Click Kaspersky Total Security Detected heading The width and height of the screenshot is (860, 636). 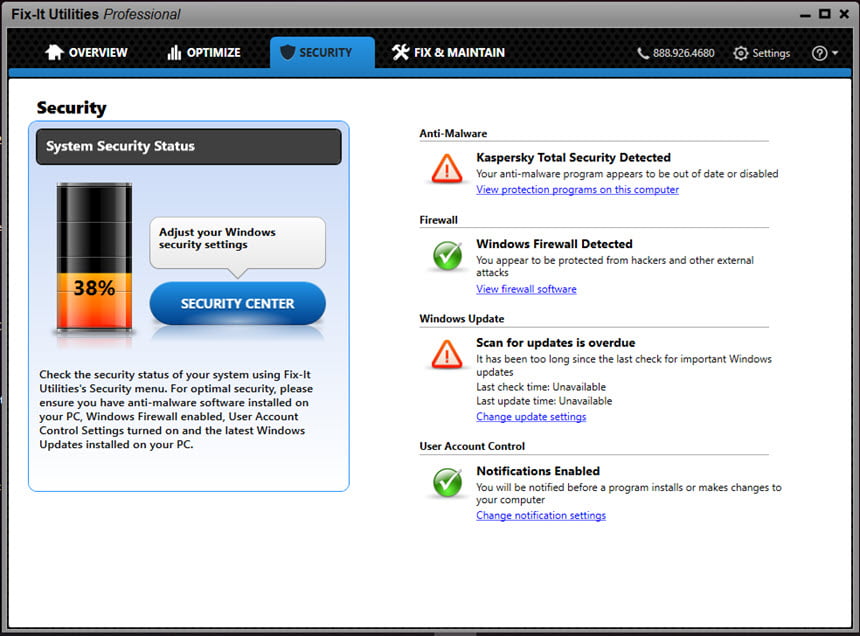click(573, 158)
